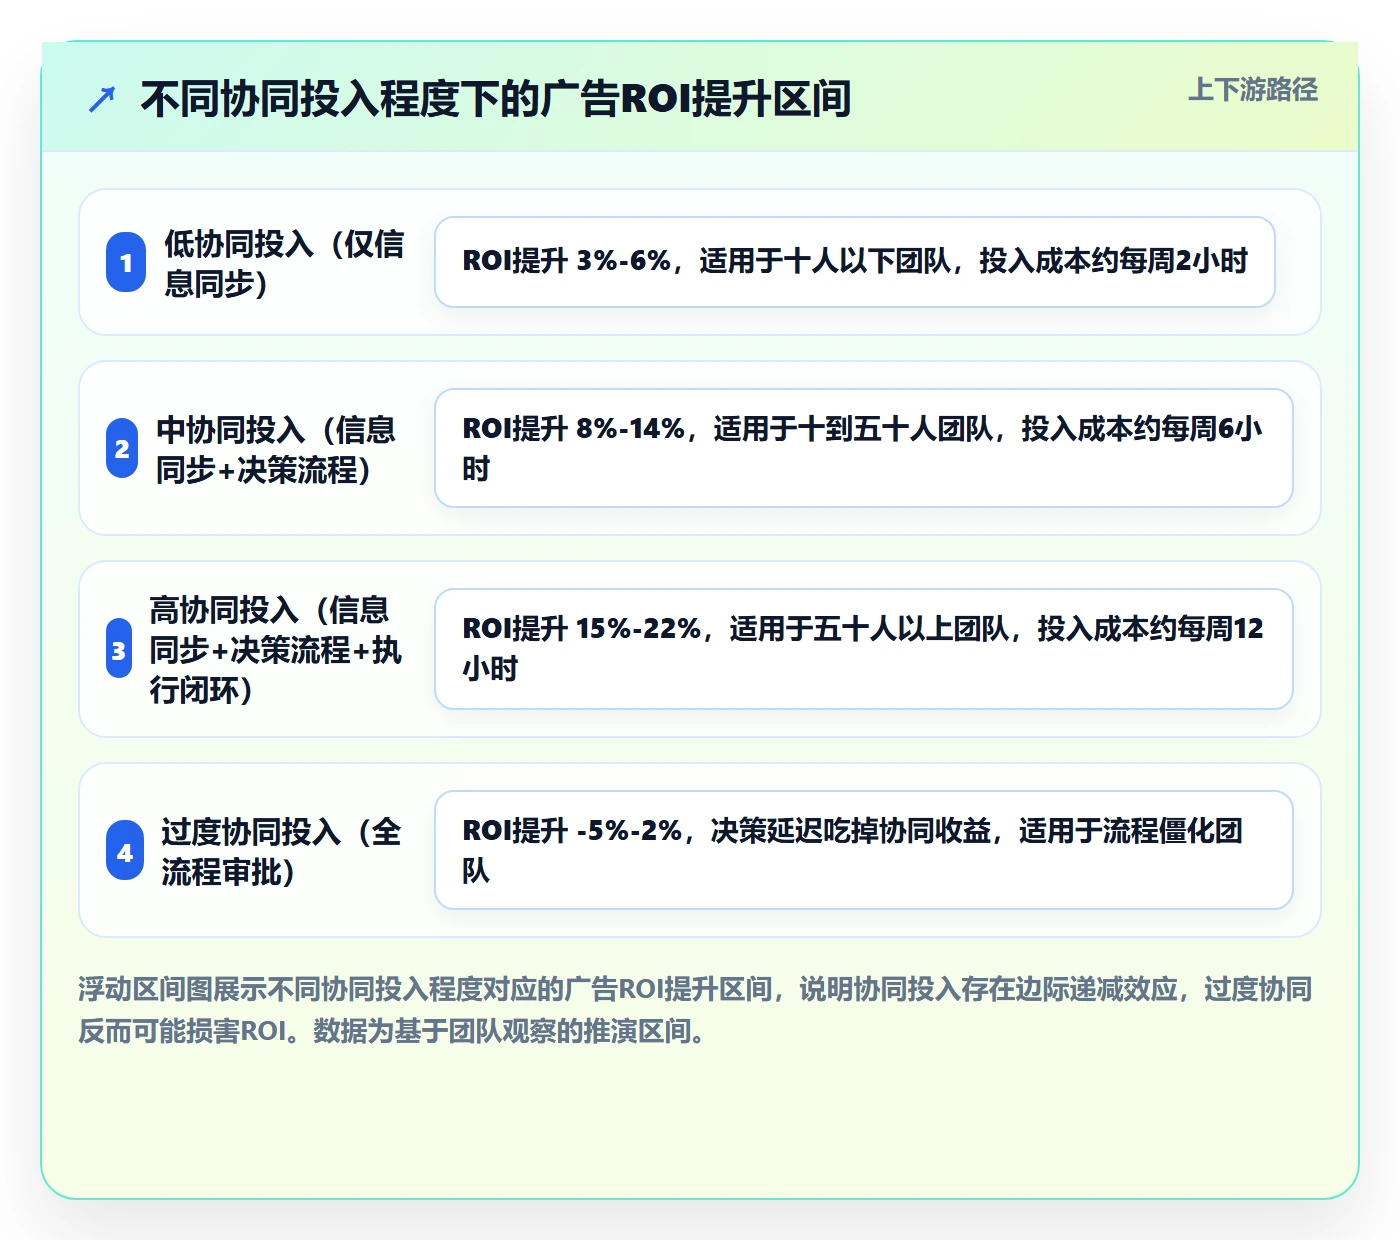
Task: Click the box reading ROI提升 15%-22%
Action: (864, 649)
